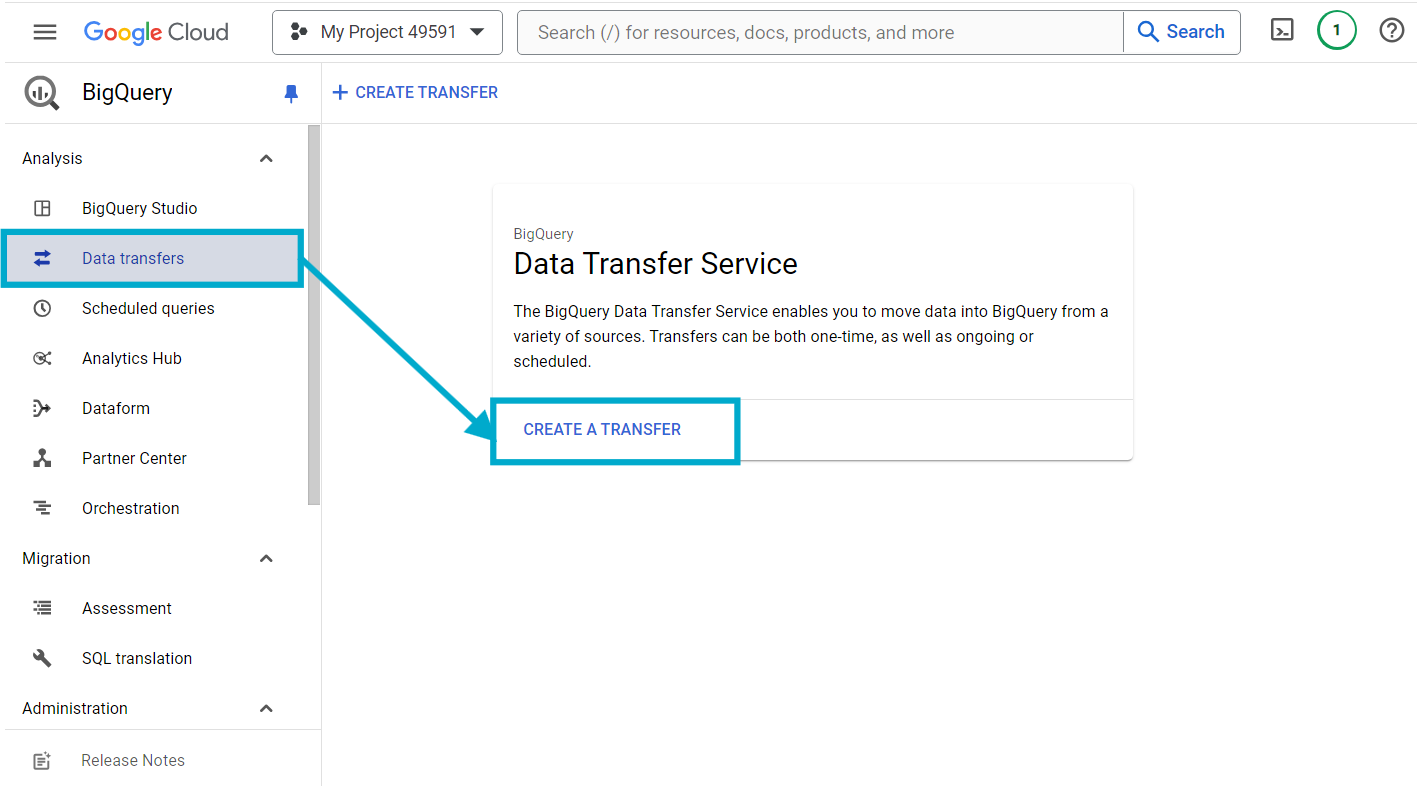The image size is (1417, 786).
Task: Select Data transfers in sidebar
Action: click(x=155, y=258)
